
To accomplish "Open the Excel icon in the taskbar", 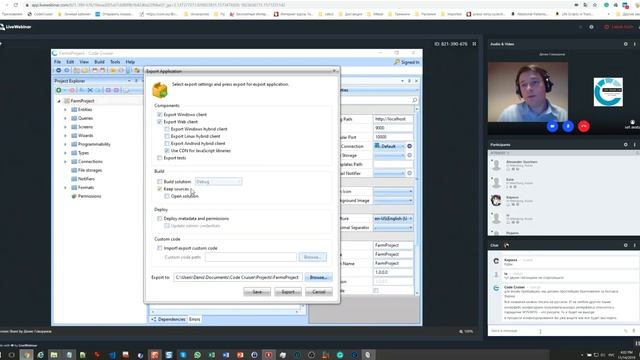I will [212, 355].
